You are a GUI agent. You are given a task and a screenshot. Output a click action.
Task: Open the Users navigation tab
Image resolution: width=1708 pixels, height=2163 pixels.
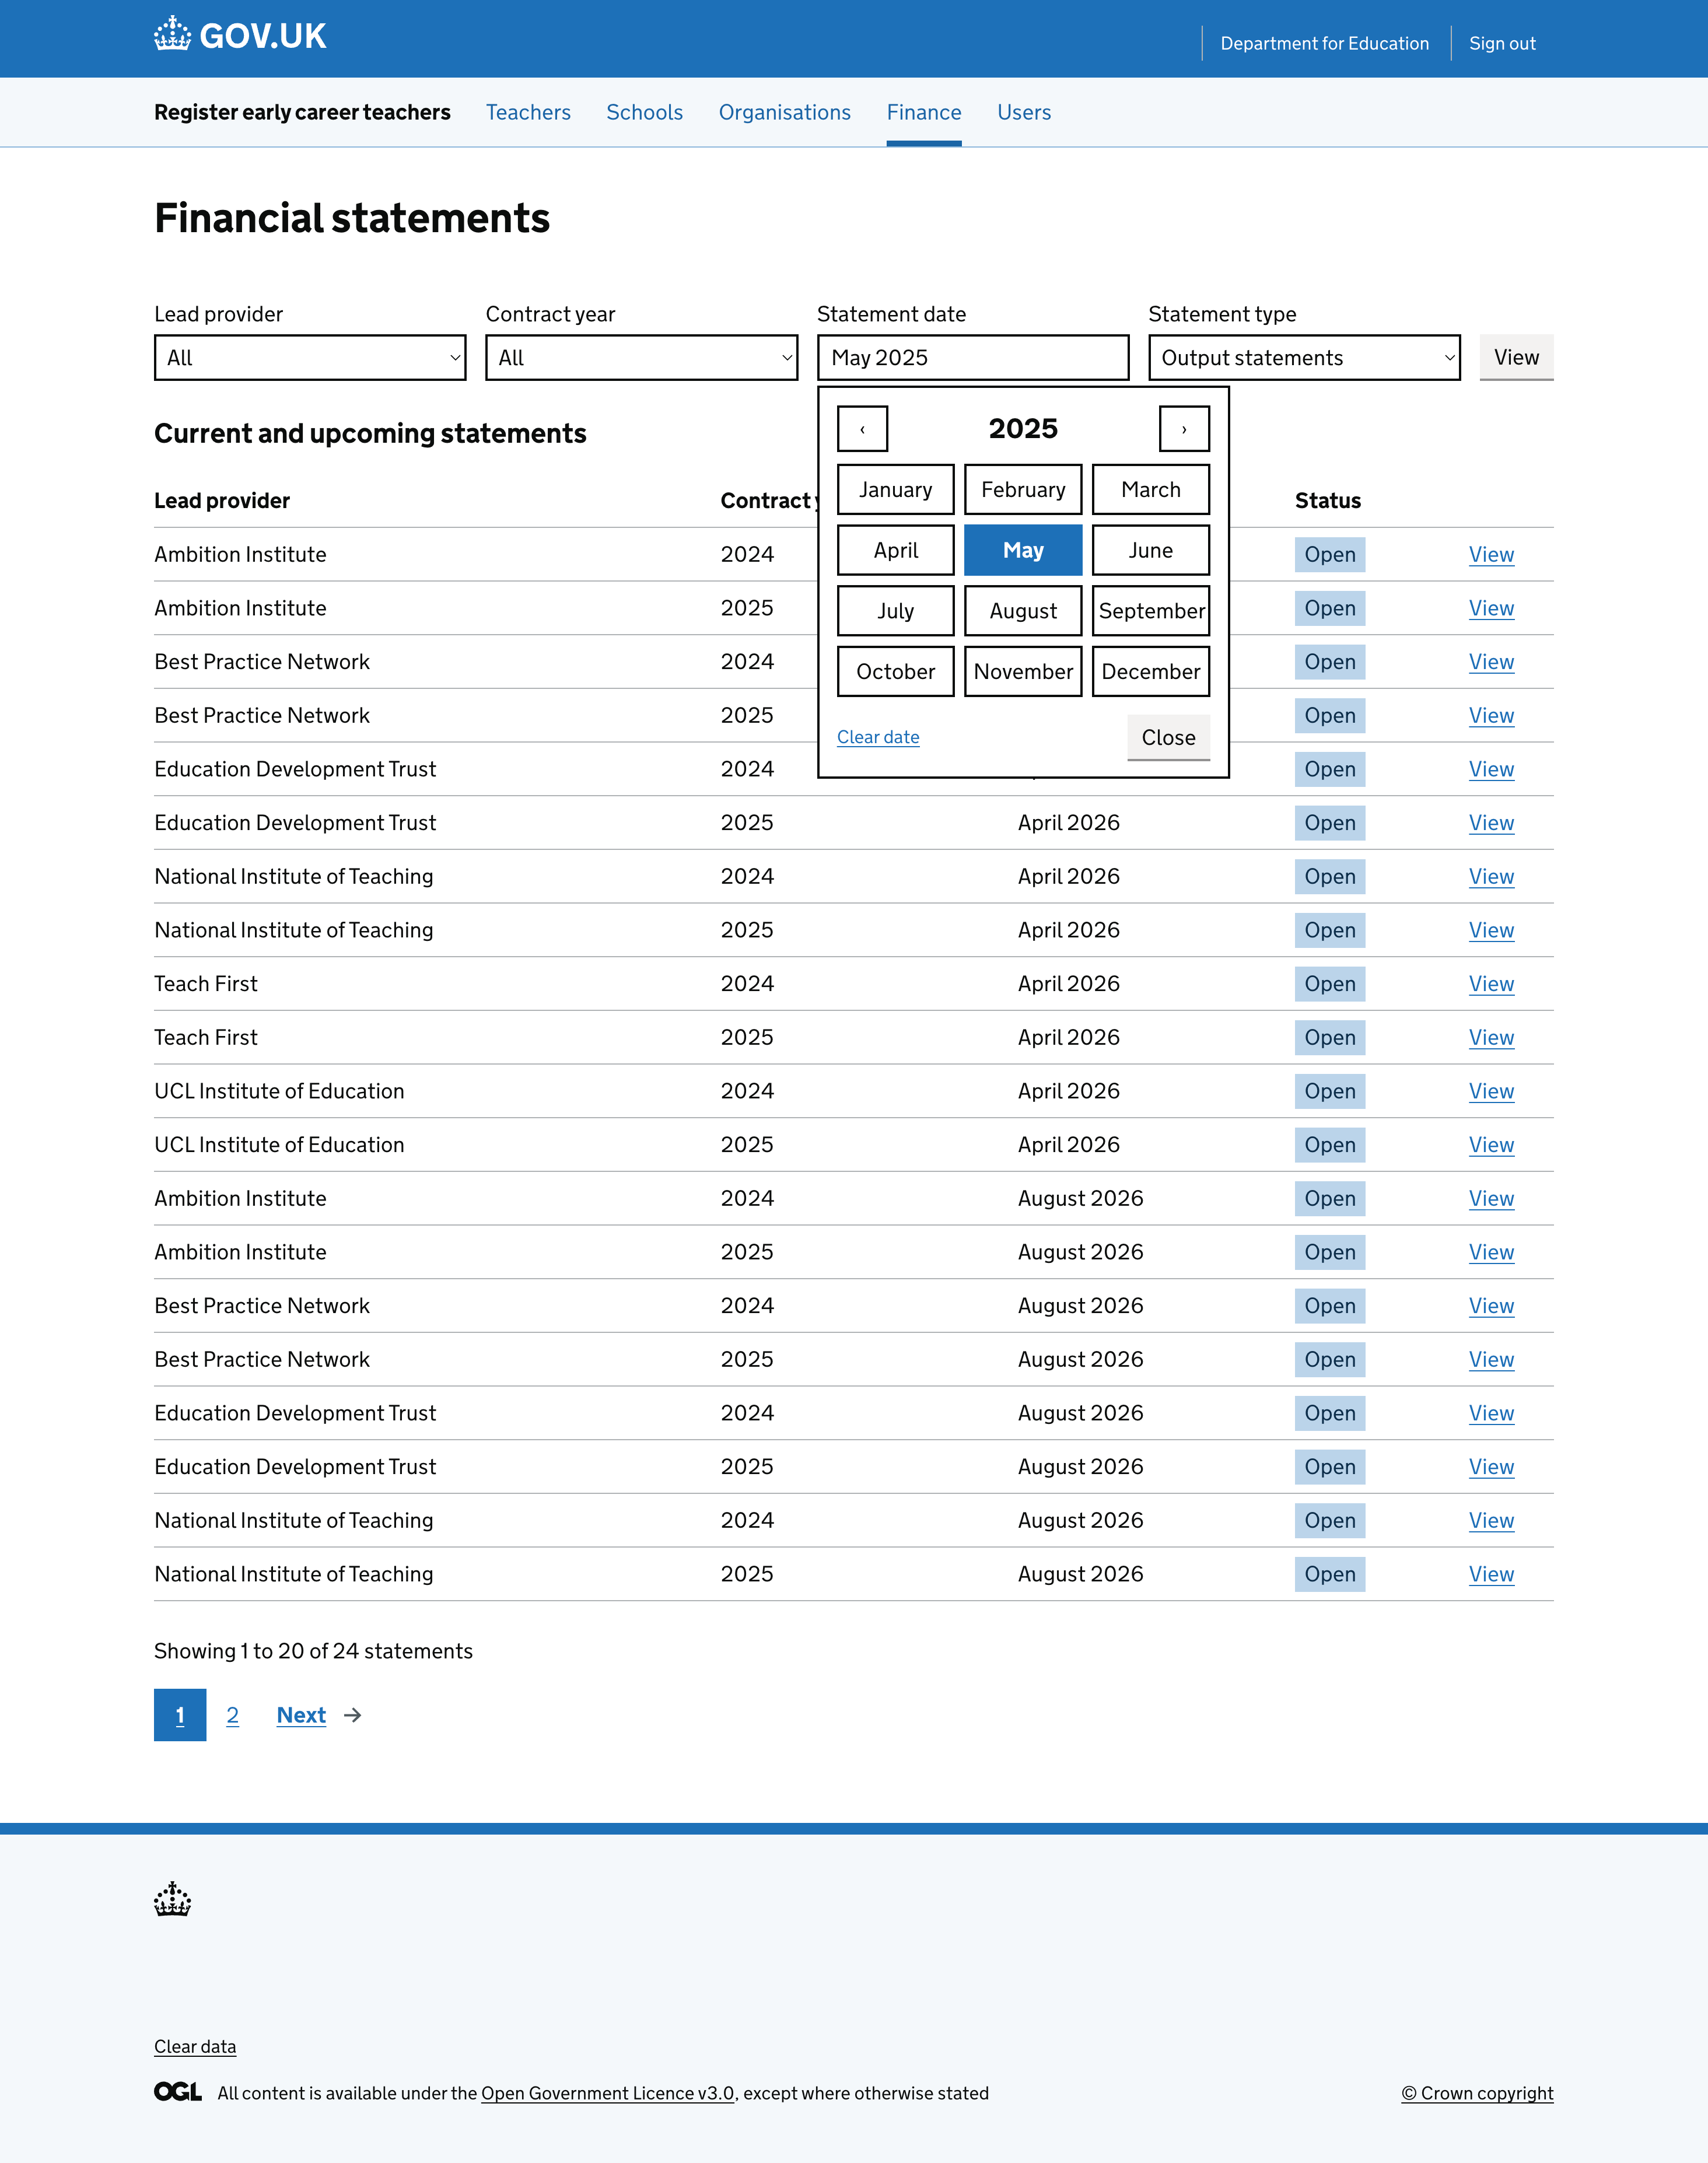pos(1024,112)
